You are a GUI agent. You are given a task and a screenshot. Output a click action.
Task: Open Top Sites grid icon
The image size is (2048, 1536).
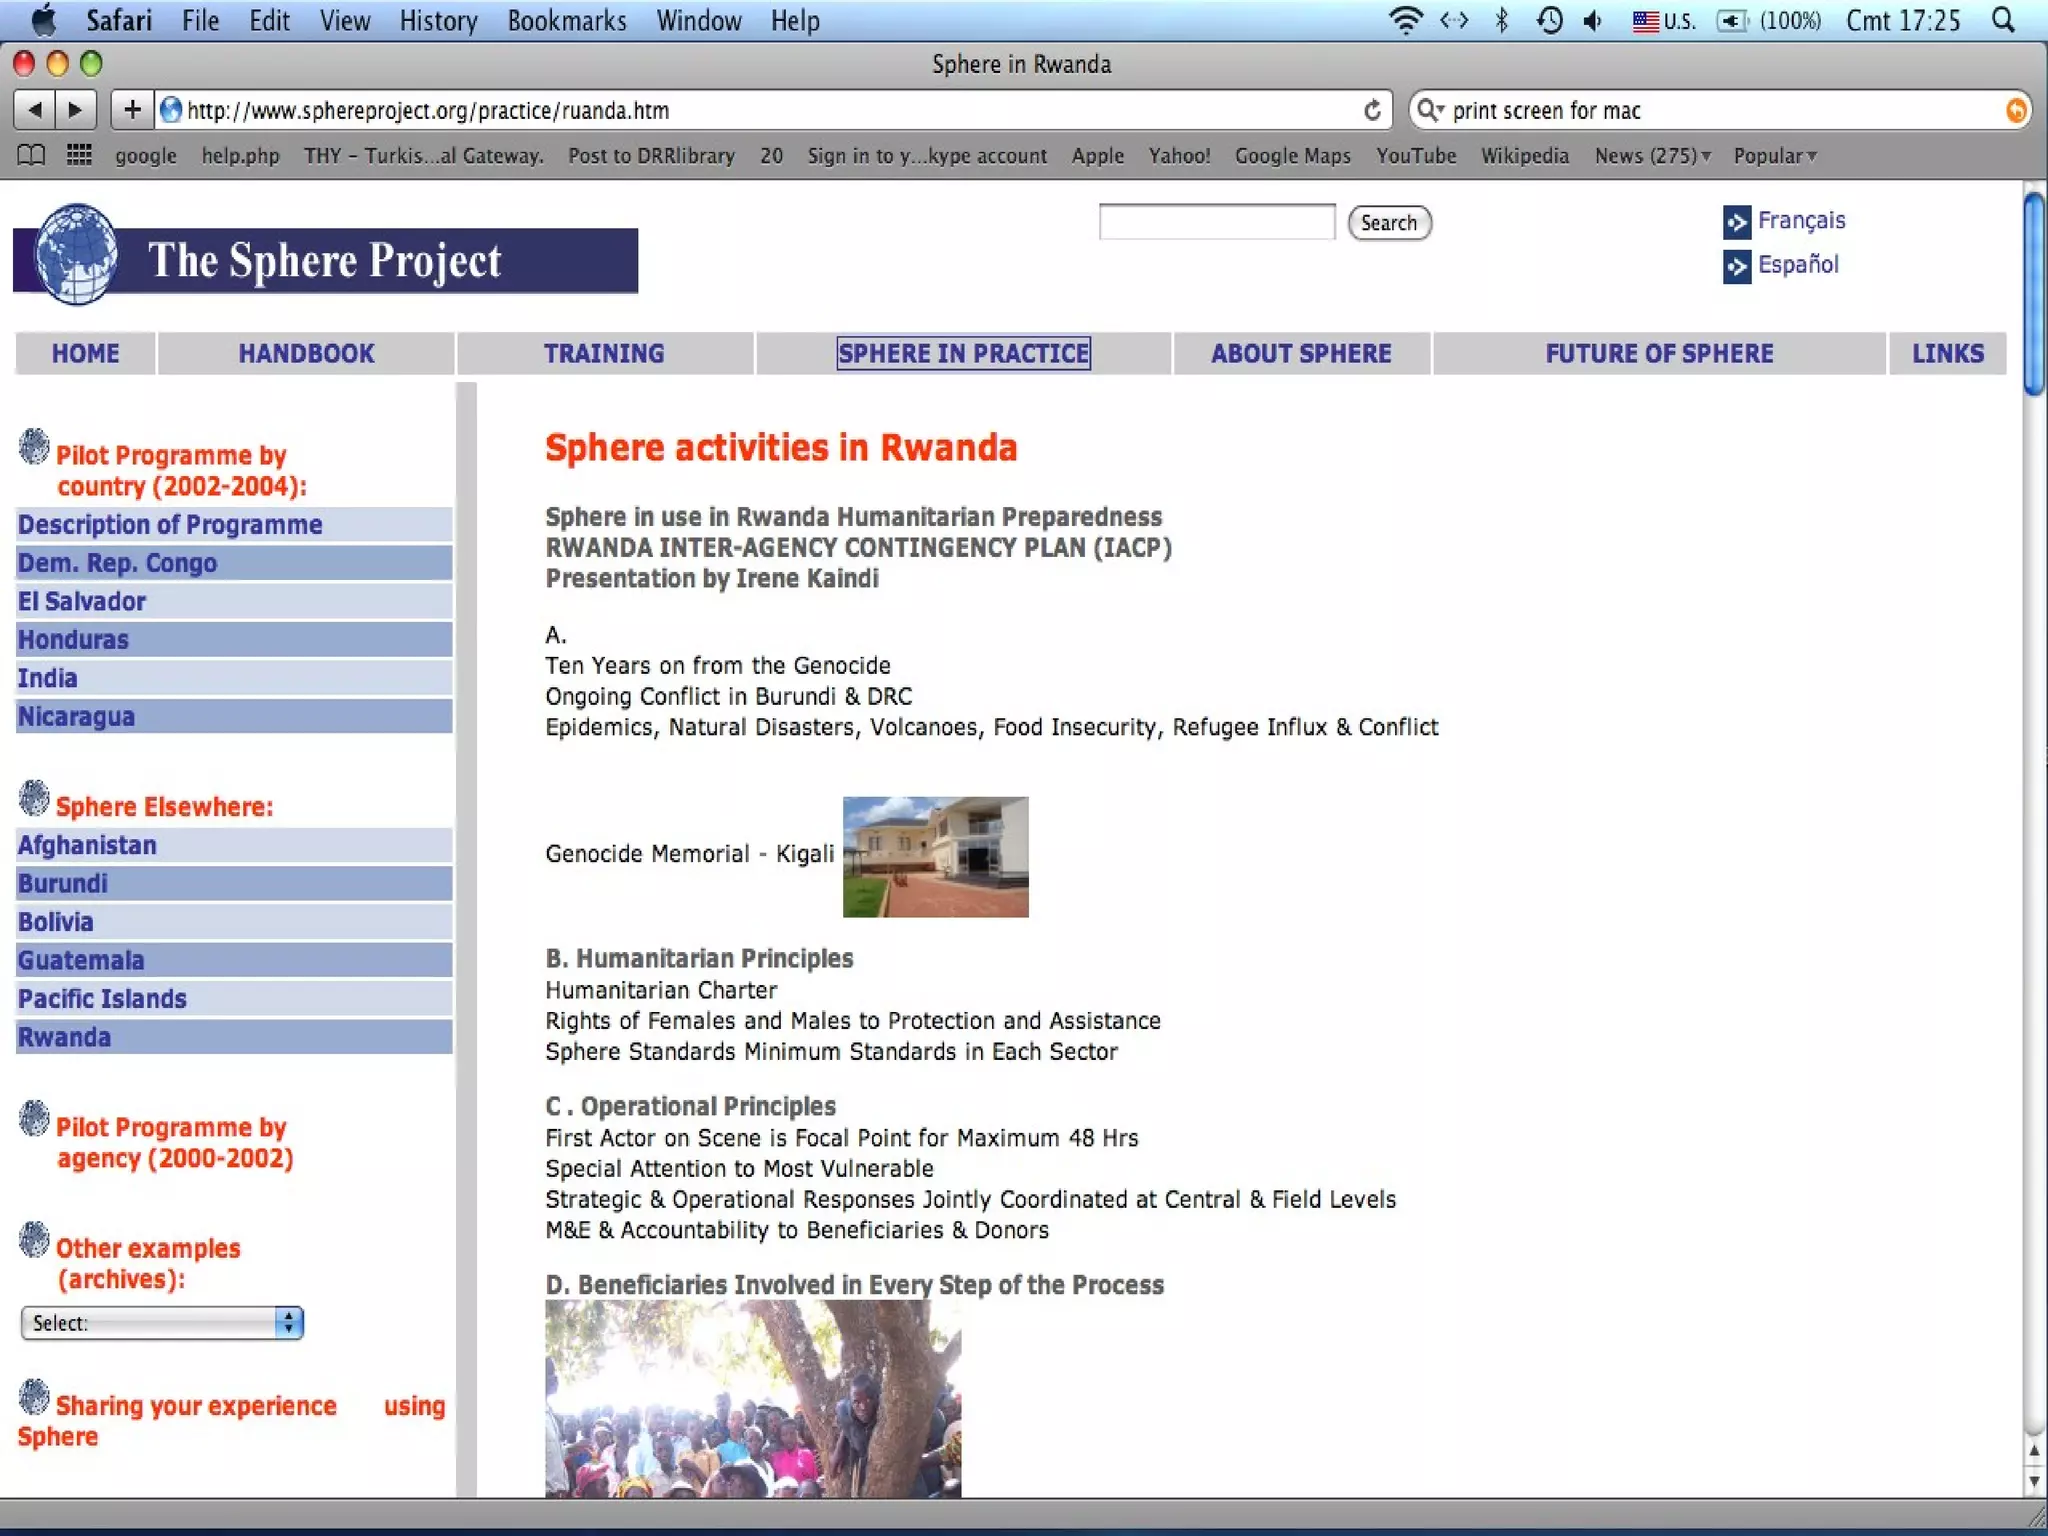79,155
